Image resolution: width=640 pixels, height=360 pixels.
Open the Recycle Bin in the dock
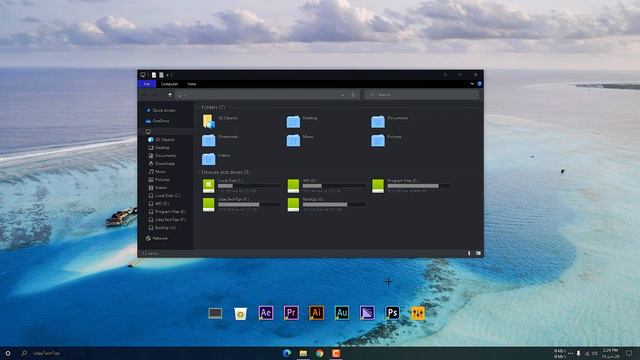tap(240, 313)
